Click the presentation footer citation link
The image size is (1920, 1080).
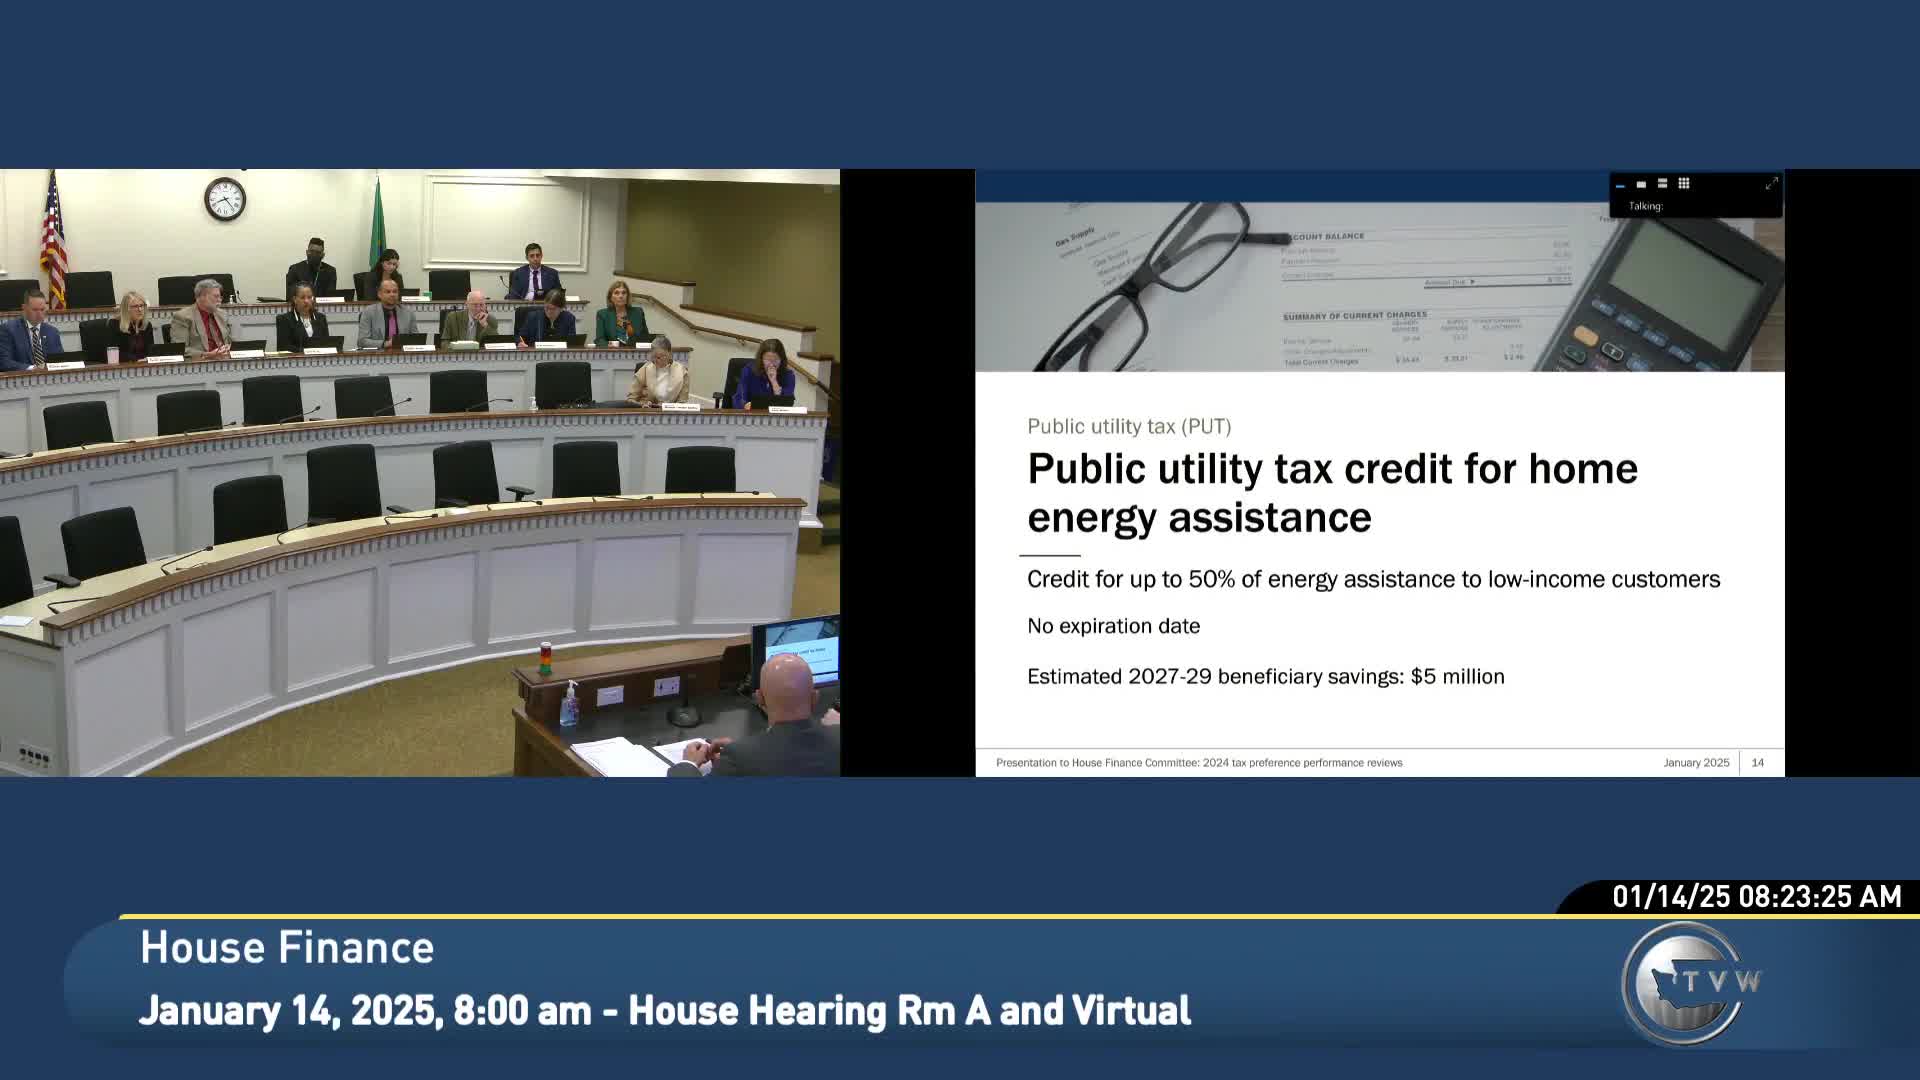pos(1200,762)
